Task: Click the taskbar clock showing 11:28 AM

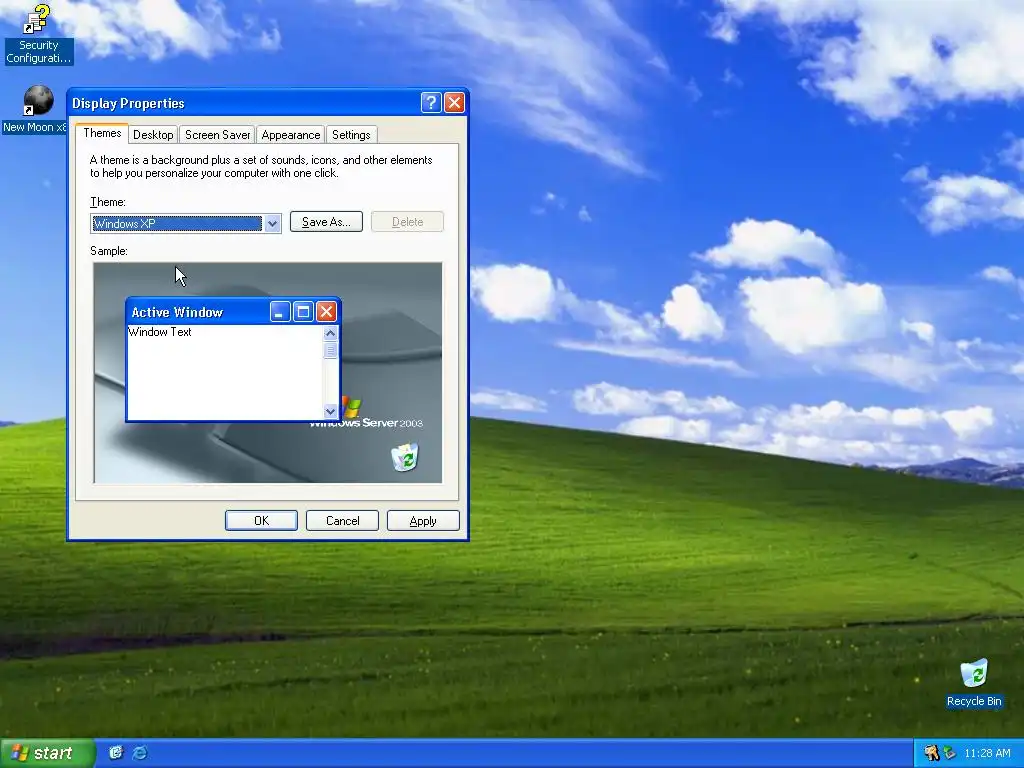Action: [987, 753]
